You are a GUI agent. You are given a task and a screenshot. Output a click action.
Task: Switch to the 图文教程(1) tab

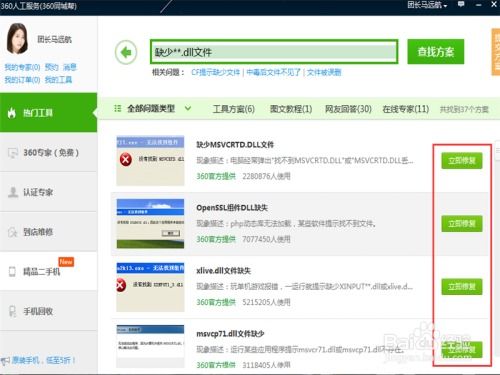(291, 109)
